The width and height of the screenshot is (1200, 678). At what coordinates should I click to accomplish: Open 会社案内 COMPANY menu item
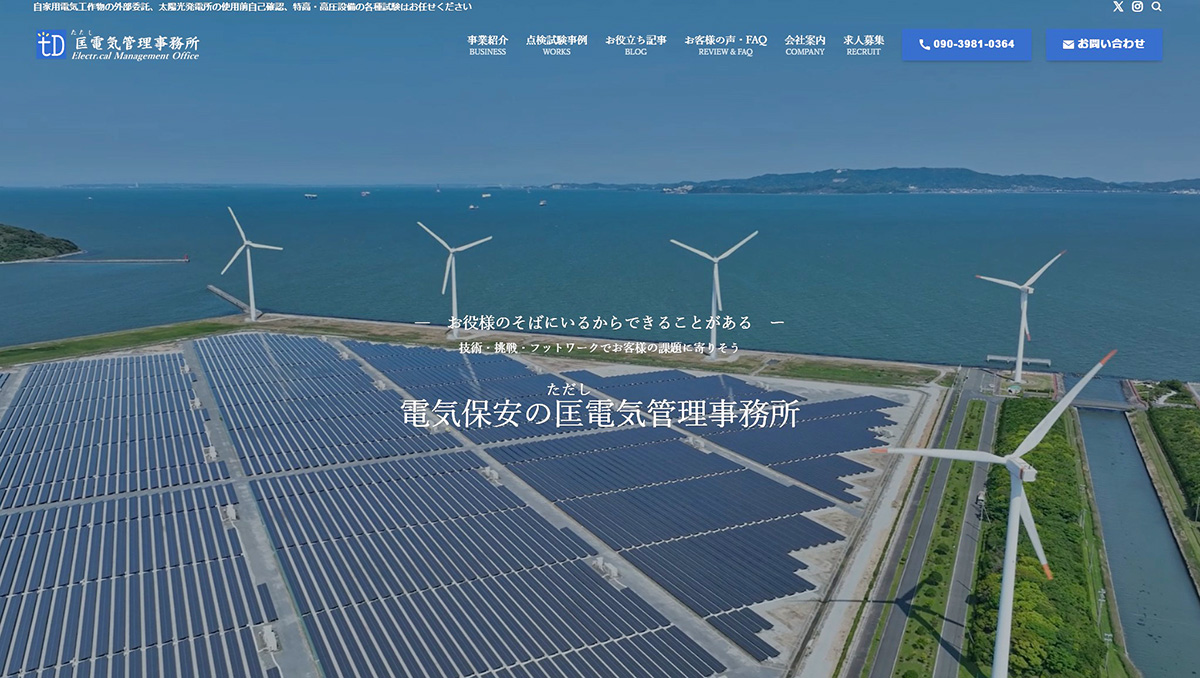pyautogui.click(x=805, y=45)
